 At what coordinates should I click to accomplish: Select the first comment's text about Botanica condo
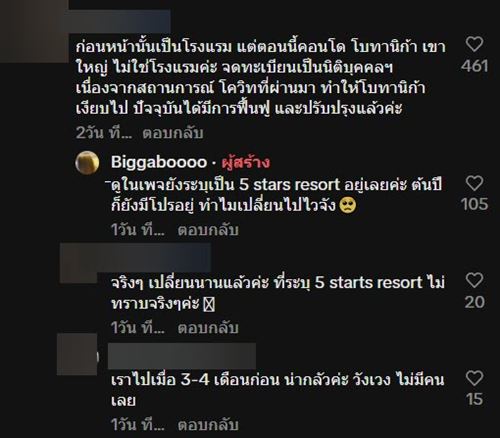tap(261, 78)
